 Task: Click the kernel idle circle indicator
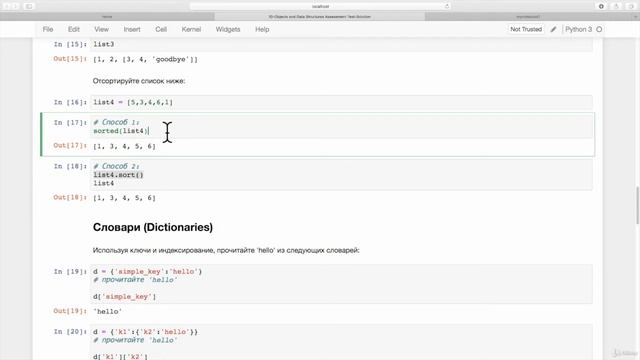point(599,29)
